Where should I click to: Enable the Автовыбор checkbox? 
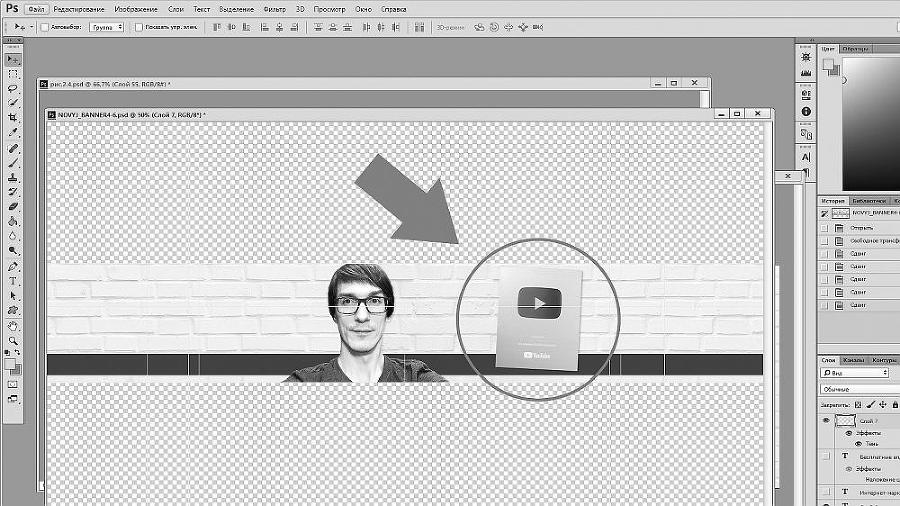coord(44,27)
